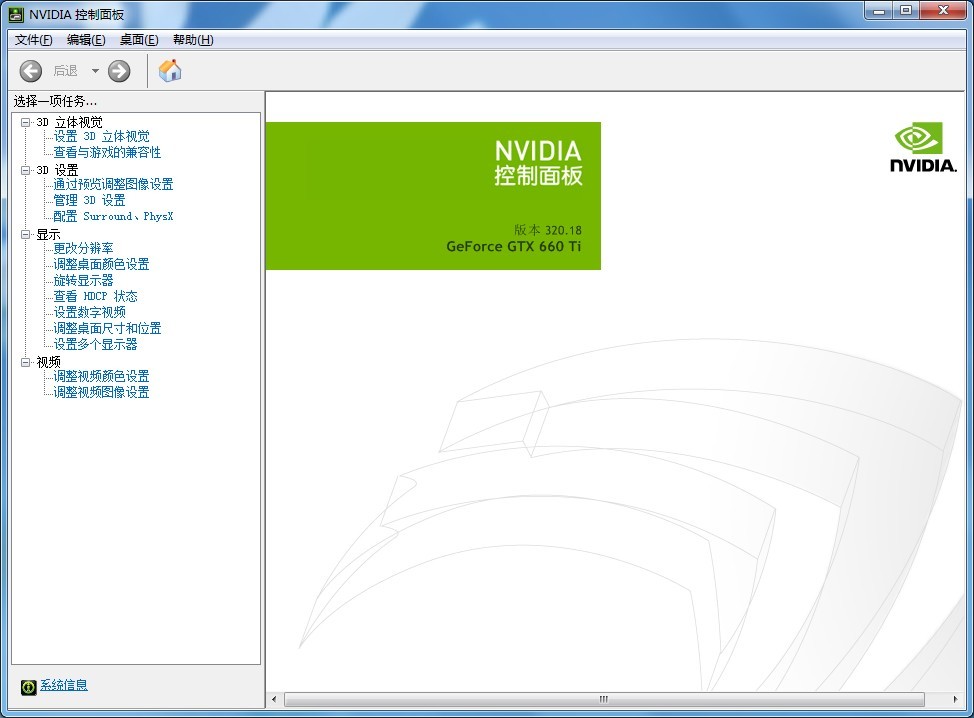Open 配置 Surround、PhysX task
The width and height of the screenshot is (974, 718).
click(113, 216)
